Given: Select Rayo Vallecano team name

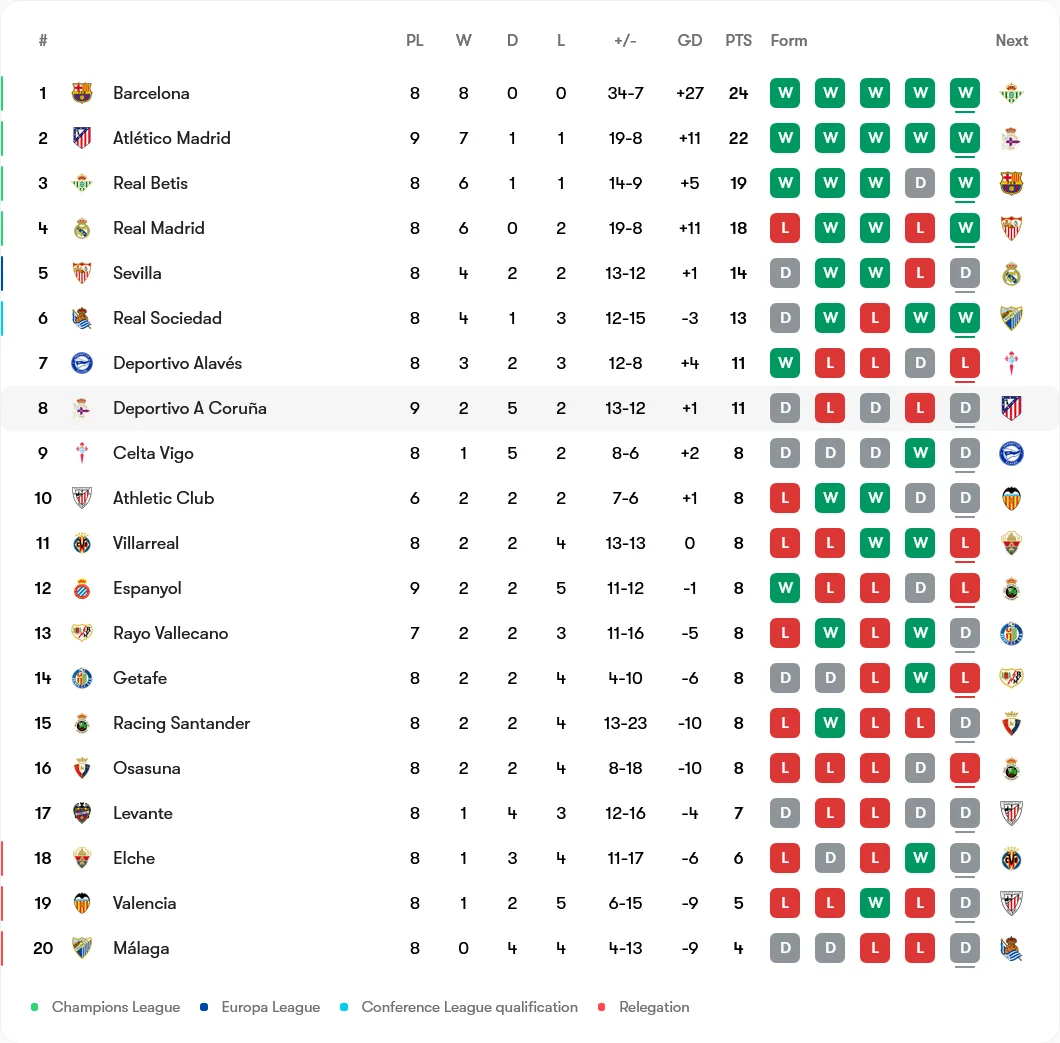Looking at the screenshot, I should (170, 633).
